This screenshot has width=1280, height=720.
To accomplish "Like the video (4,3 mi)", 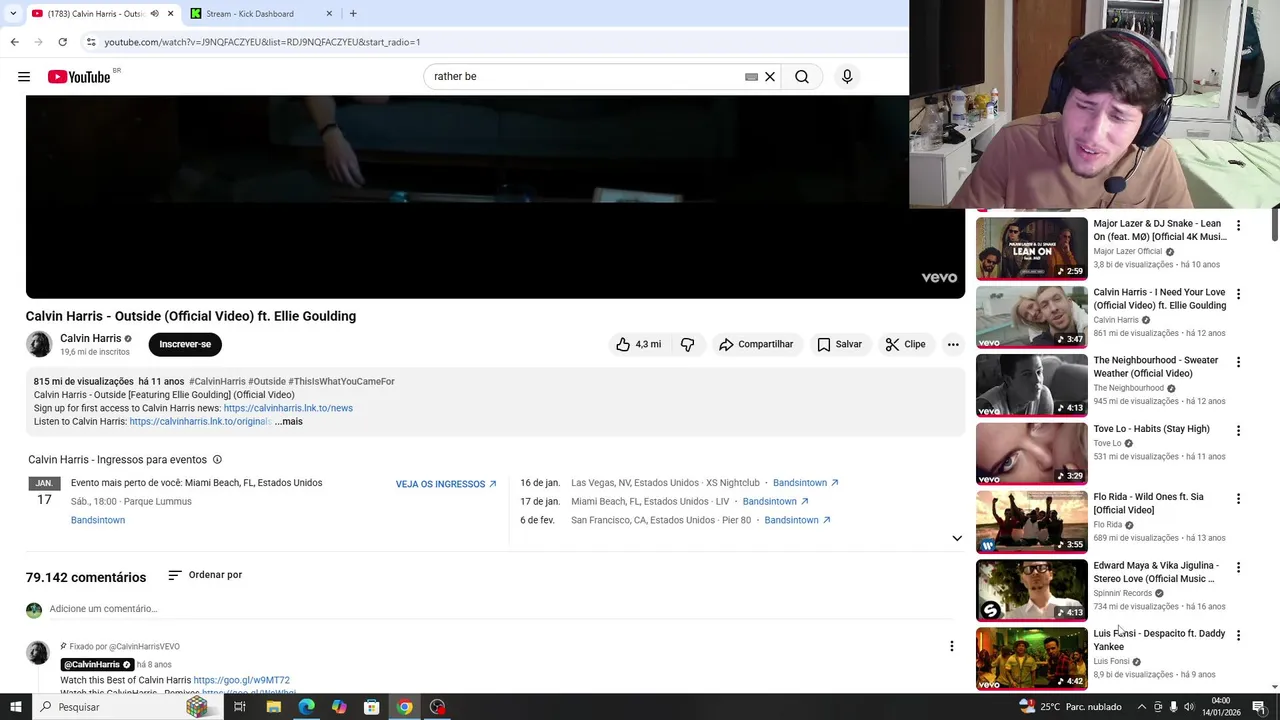I will [x=639, y=344].
